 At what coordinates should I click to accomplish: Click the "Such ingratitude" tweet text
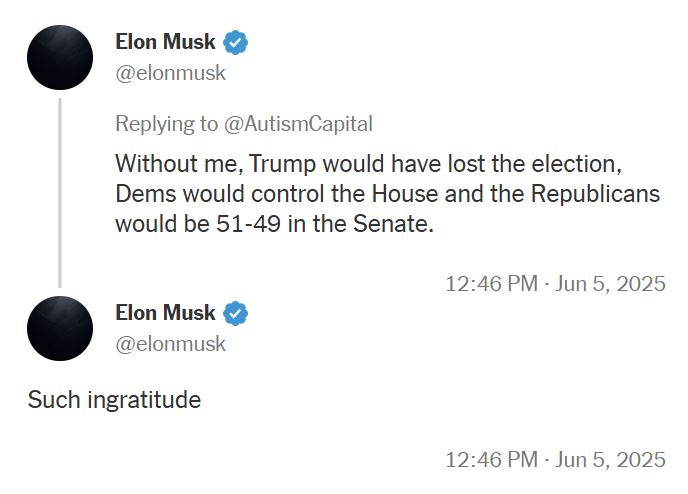click(114, 400)
